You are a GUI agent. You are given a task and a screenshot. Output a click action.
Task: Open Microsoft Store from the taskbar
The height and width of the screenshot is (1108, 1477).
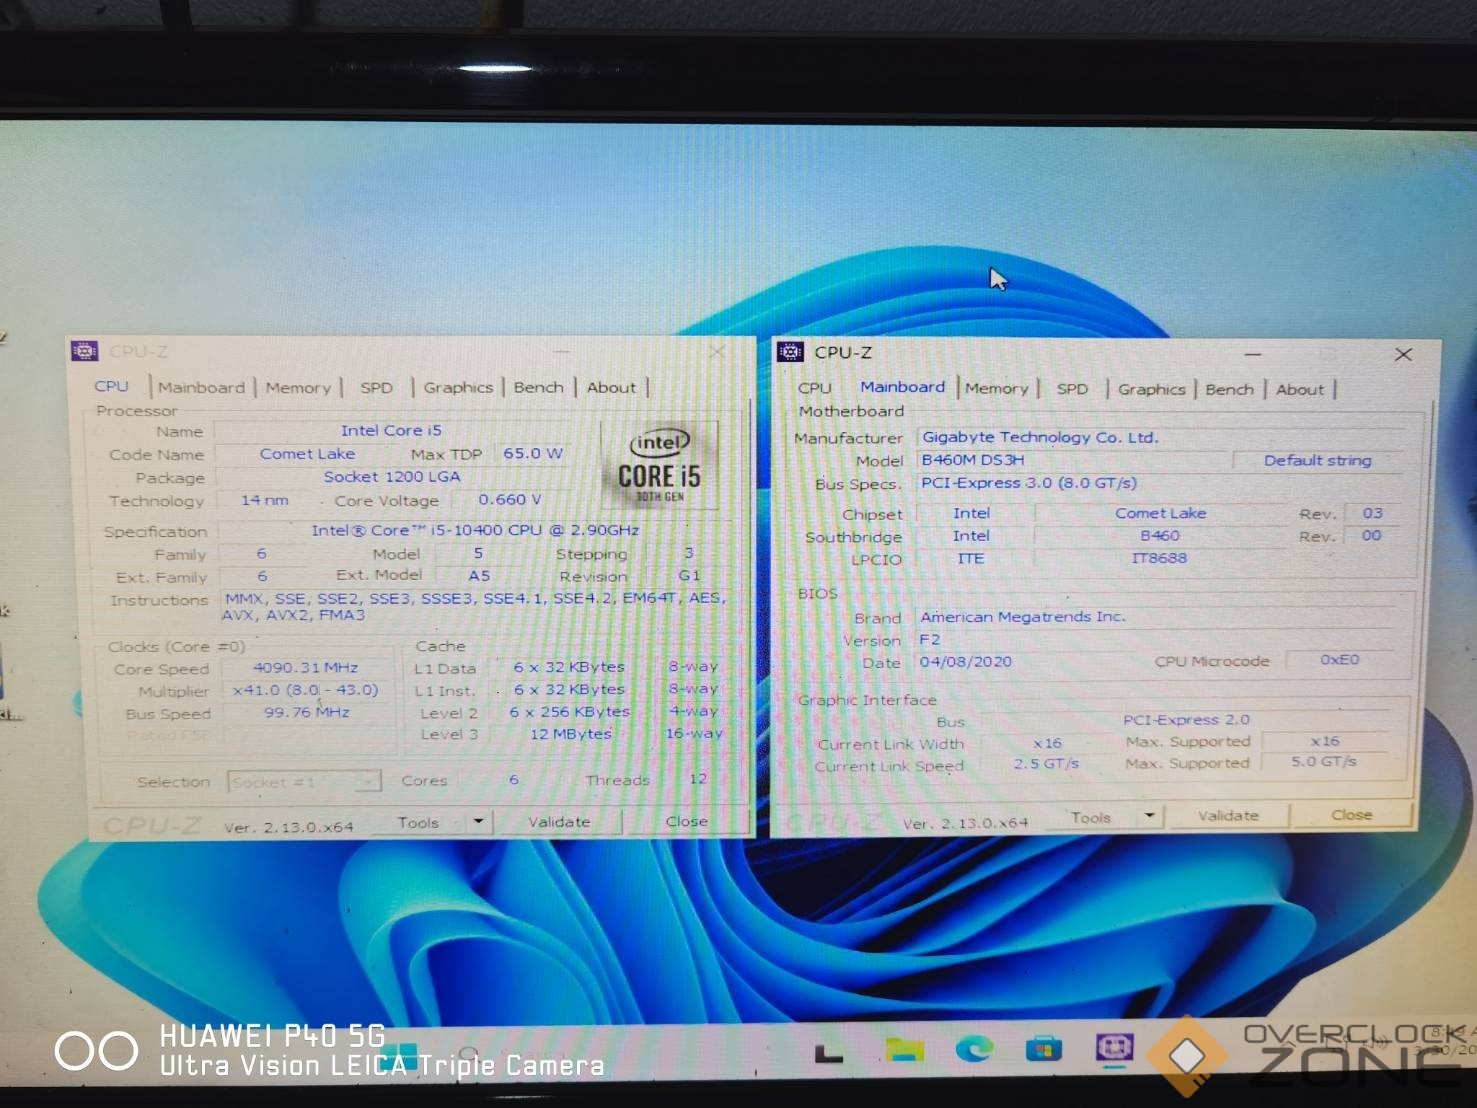click(x=1044, y=1049)
